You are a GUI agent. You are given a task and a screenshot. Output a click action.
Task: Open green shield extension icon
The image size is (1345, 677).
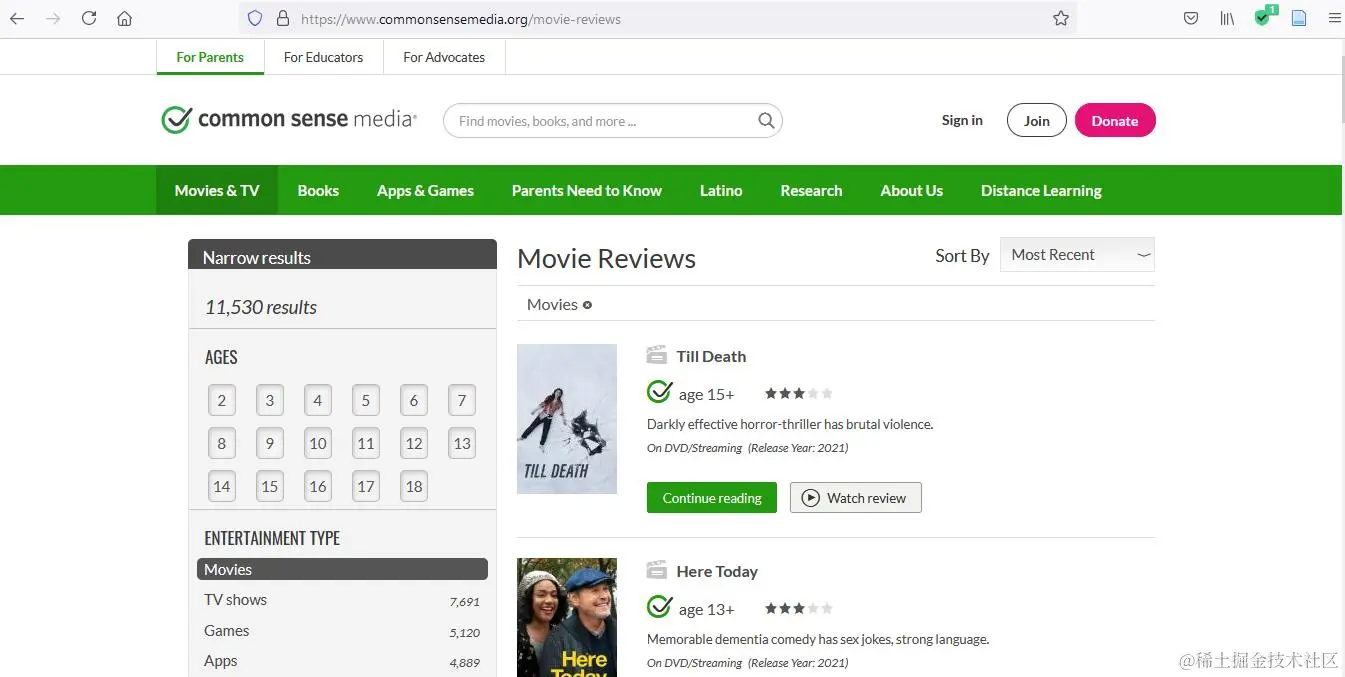[1263, 17]
